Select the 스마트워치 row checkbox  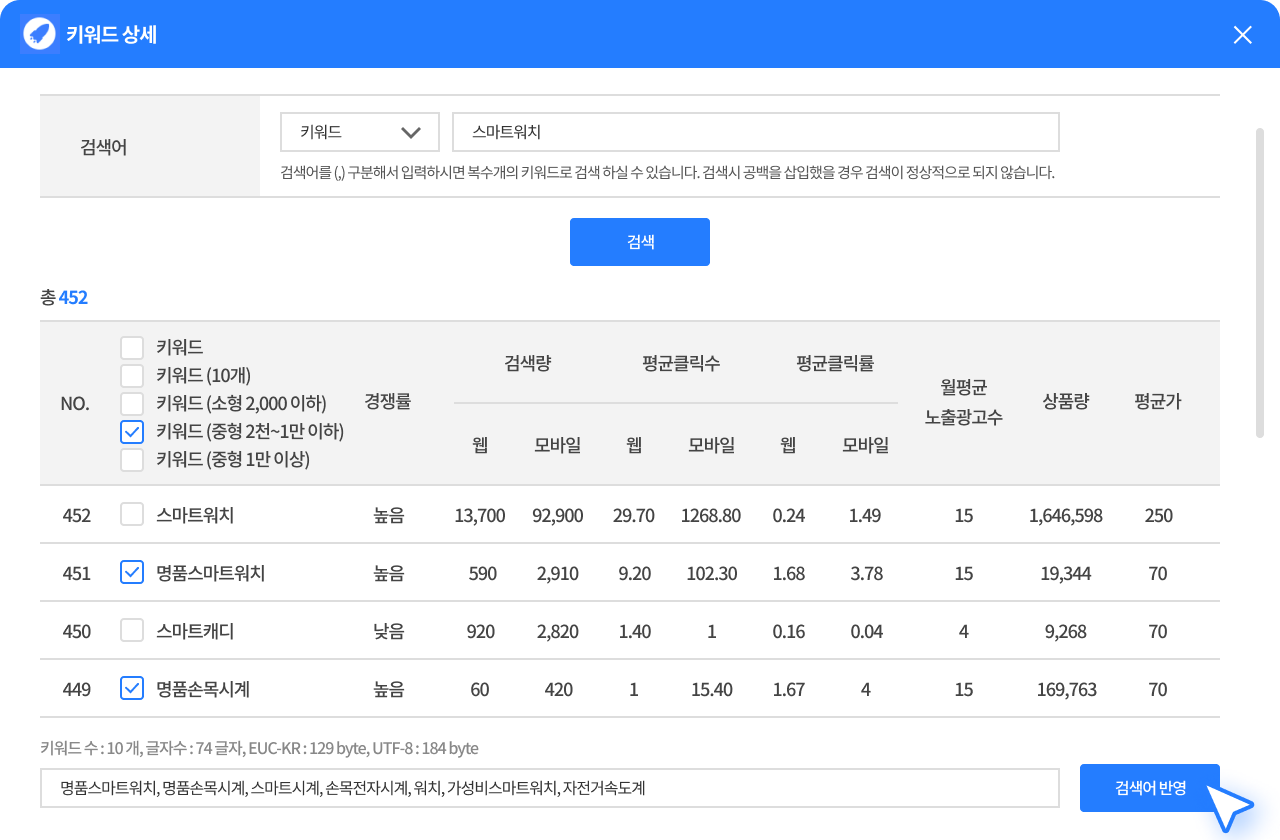tap(132, 515)
